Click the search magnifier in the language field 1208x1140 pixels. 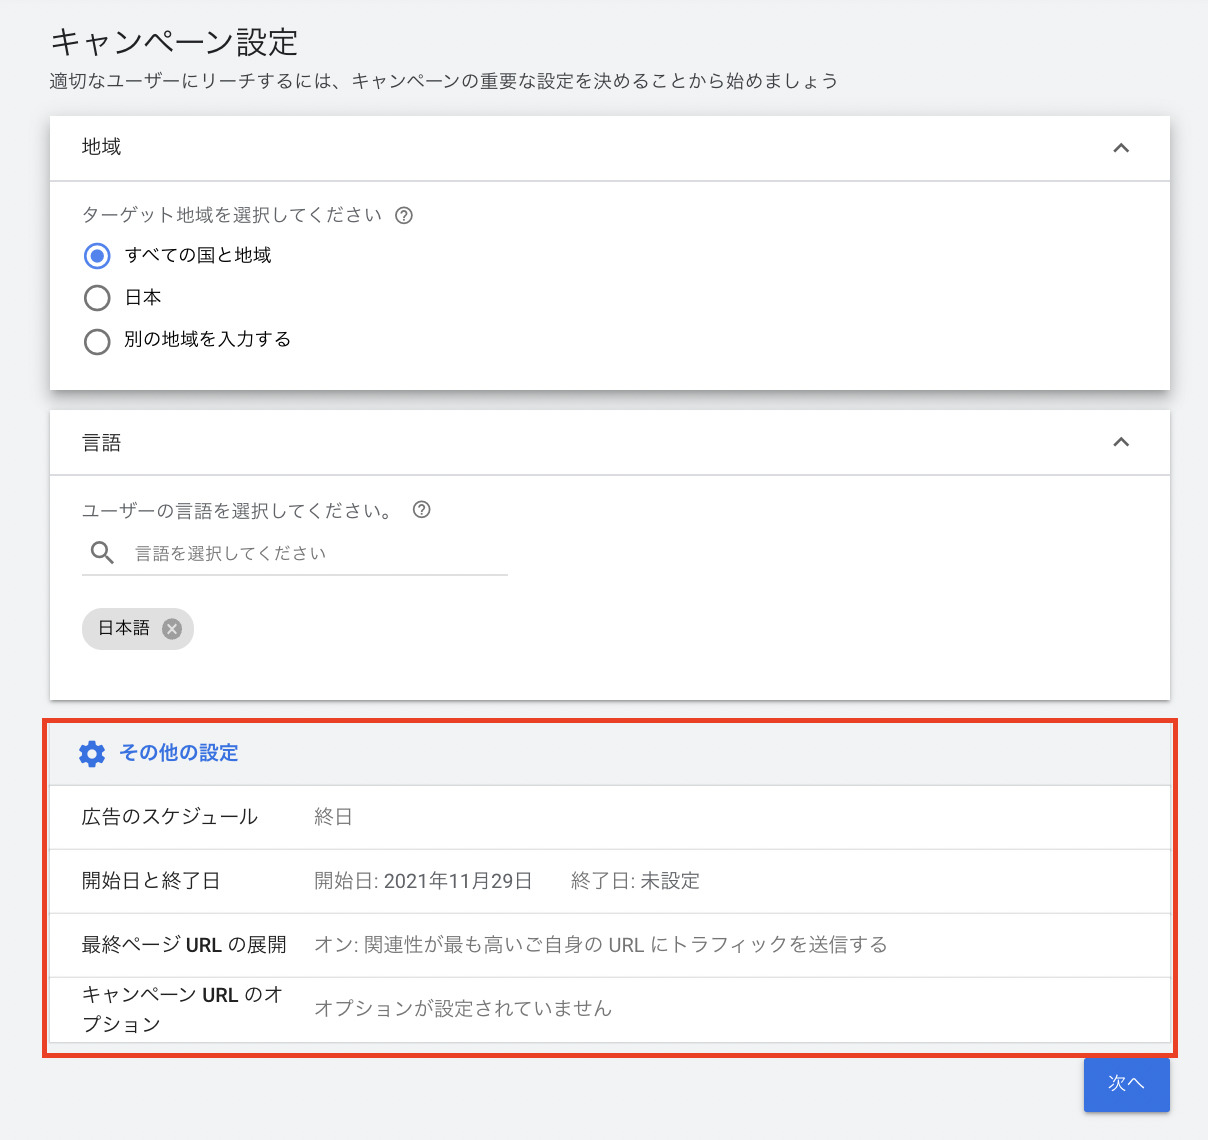click(x=101, y=552)
